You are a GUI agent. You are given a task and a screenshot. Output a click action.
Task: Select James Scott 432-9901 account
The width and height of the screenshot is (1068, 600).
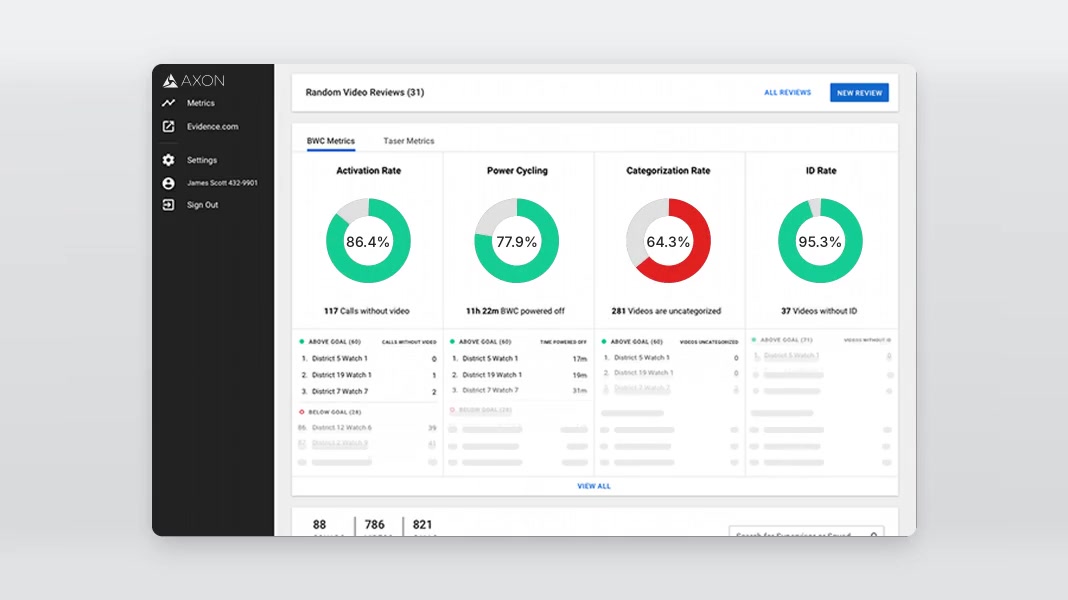pyautogui.click(x=222, y=183)
